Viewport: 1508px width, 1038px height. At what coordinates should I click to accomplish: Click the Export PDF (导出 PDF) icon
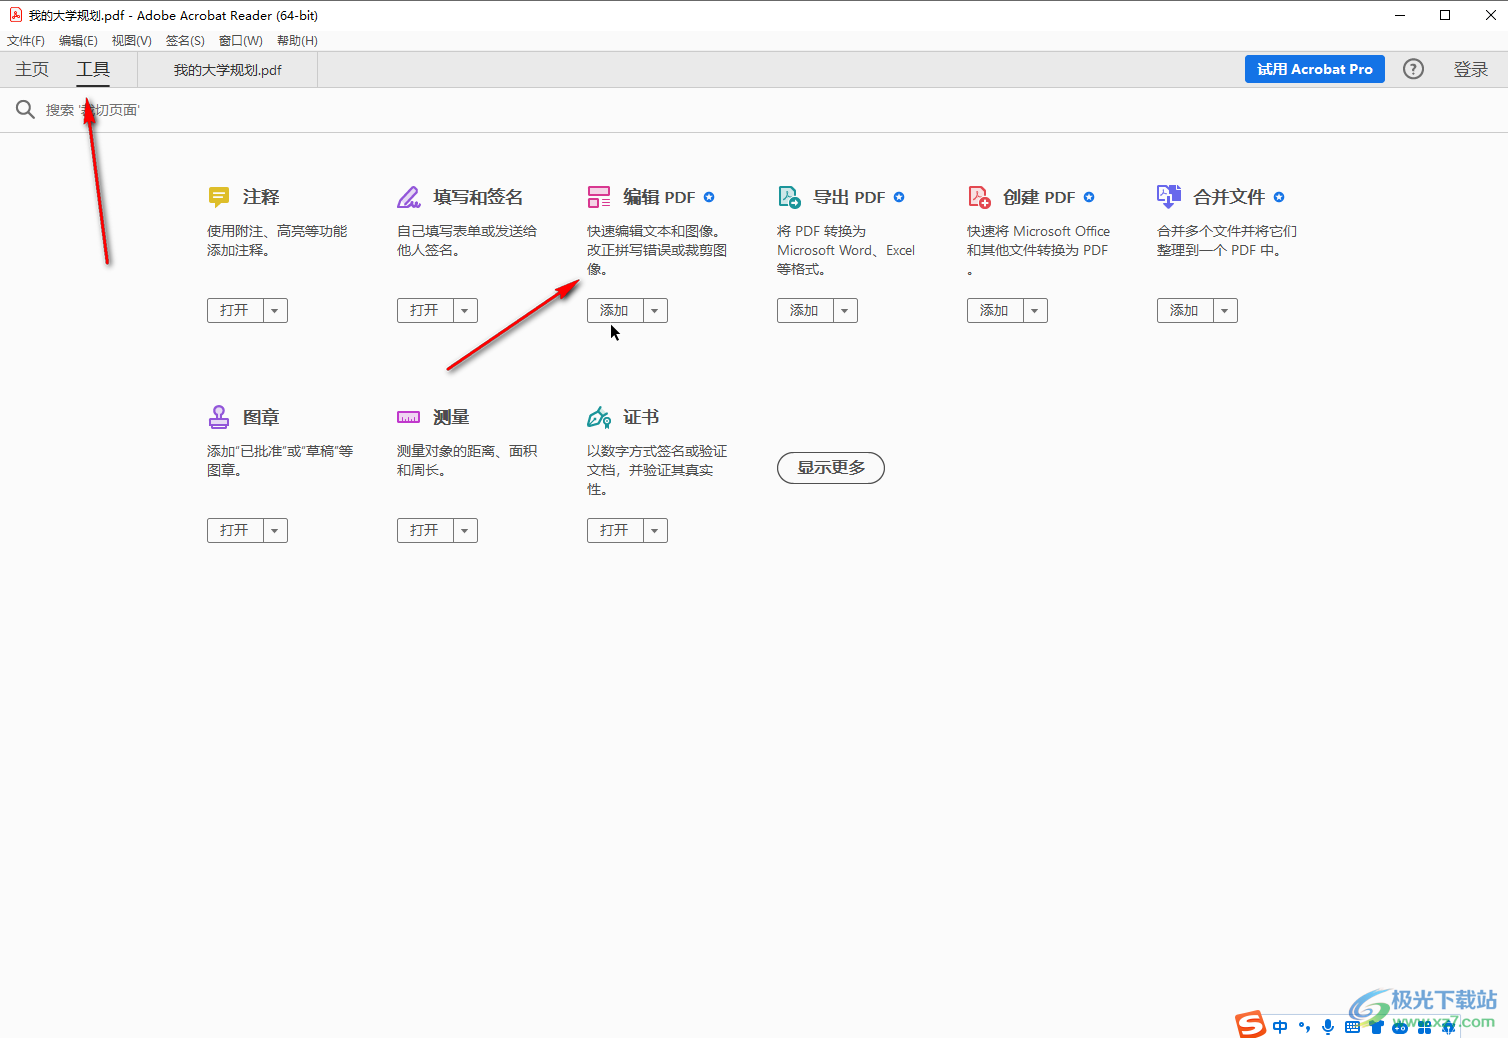pos(789,196)
